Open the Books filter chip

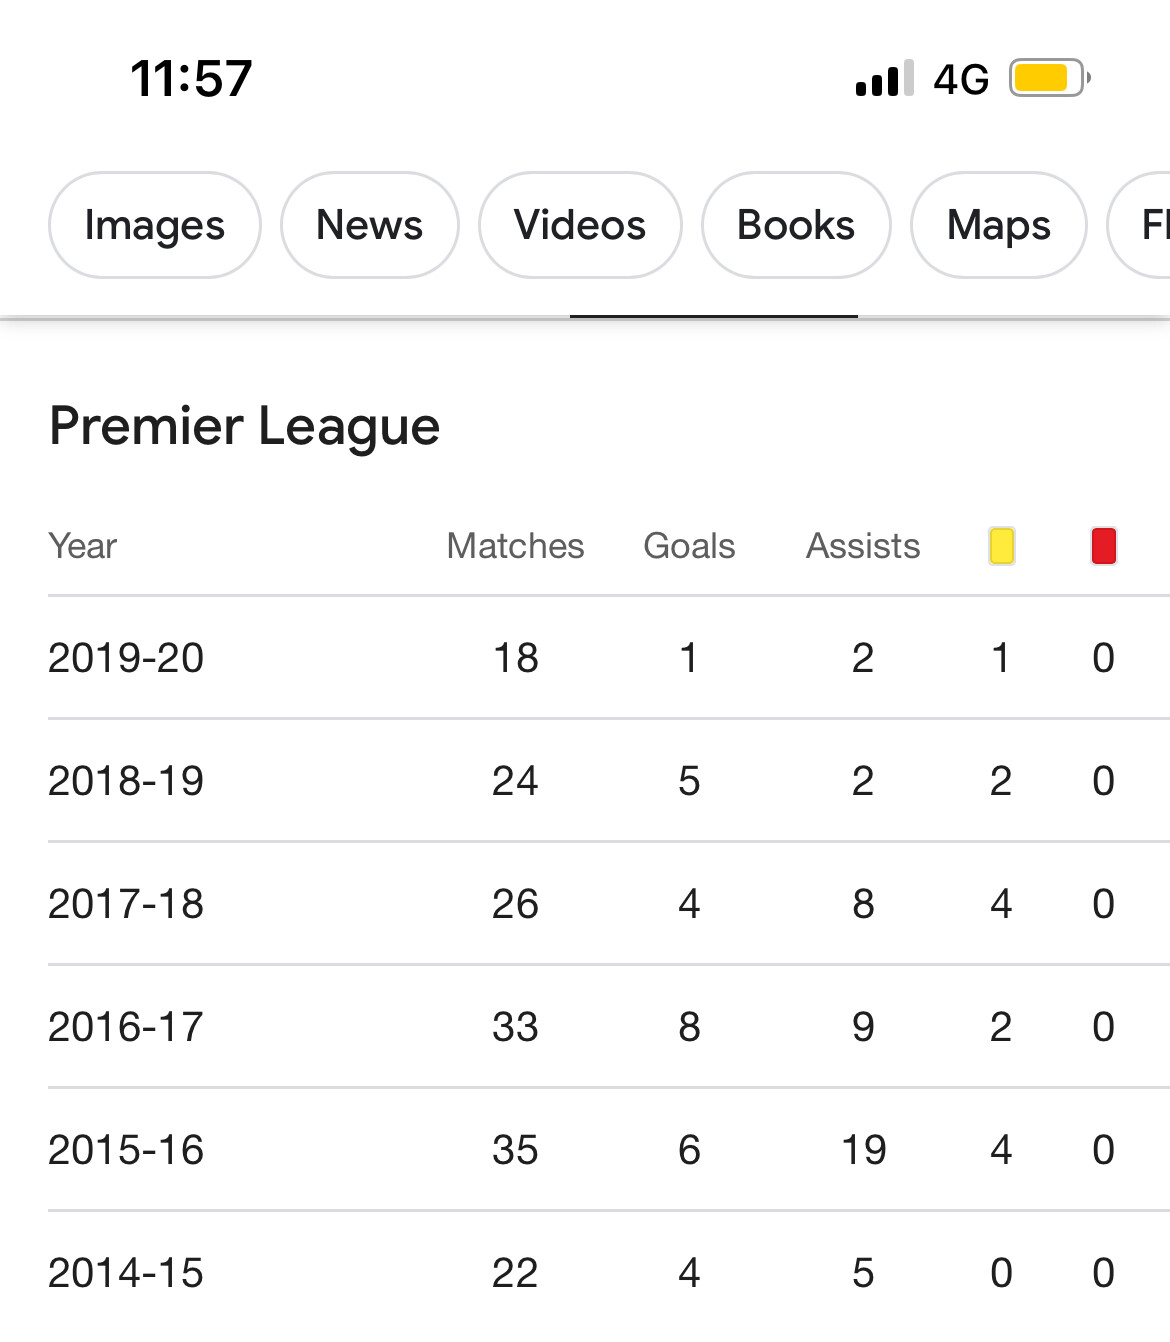pos(796,225)
